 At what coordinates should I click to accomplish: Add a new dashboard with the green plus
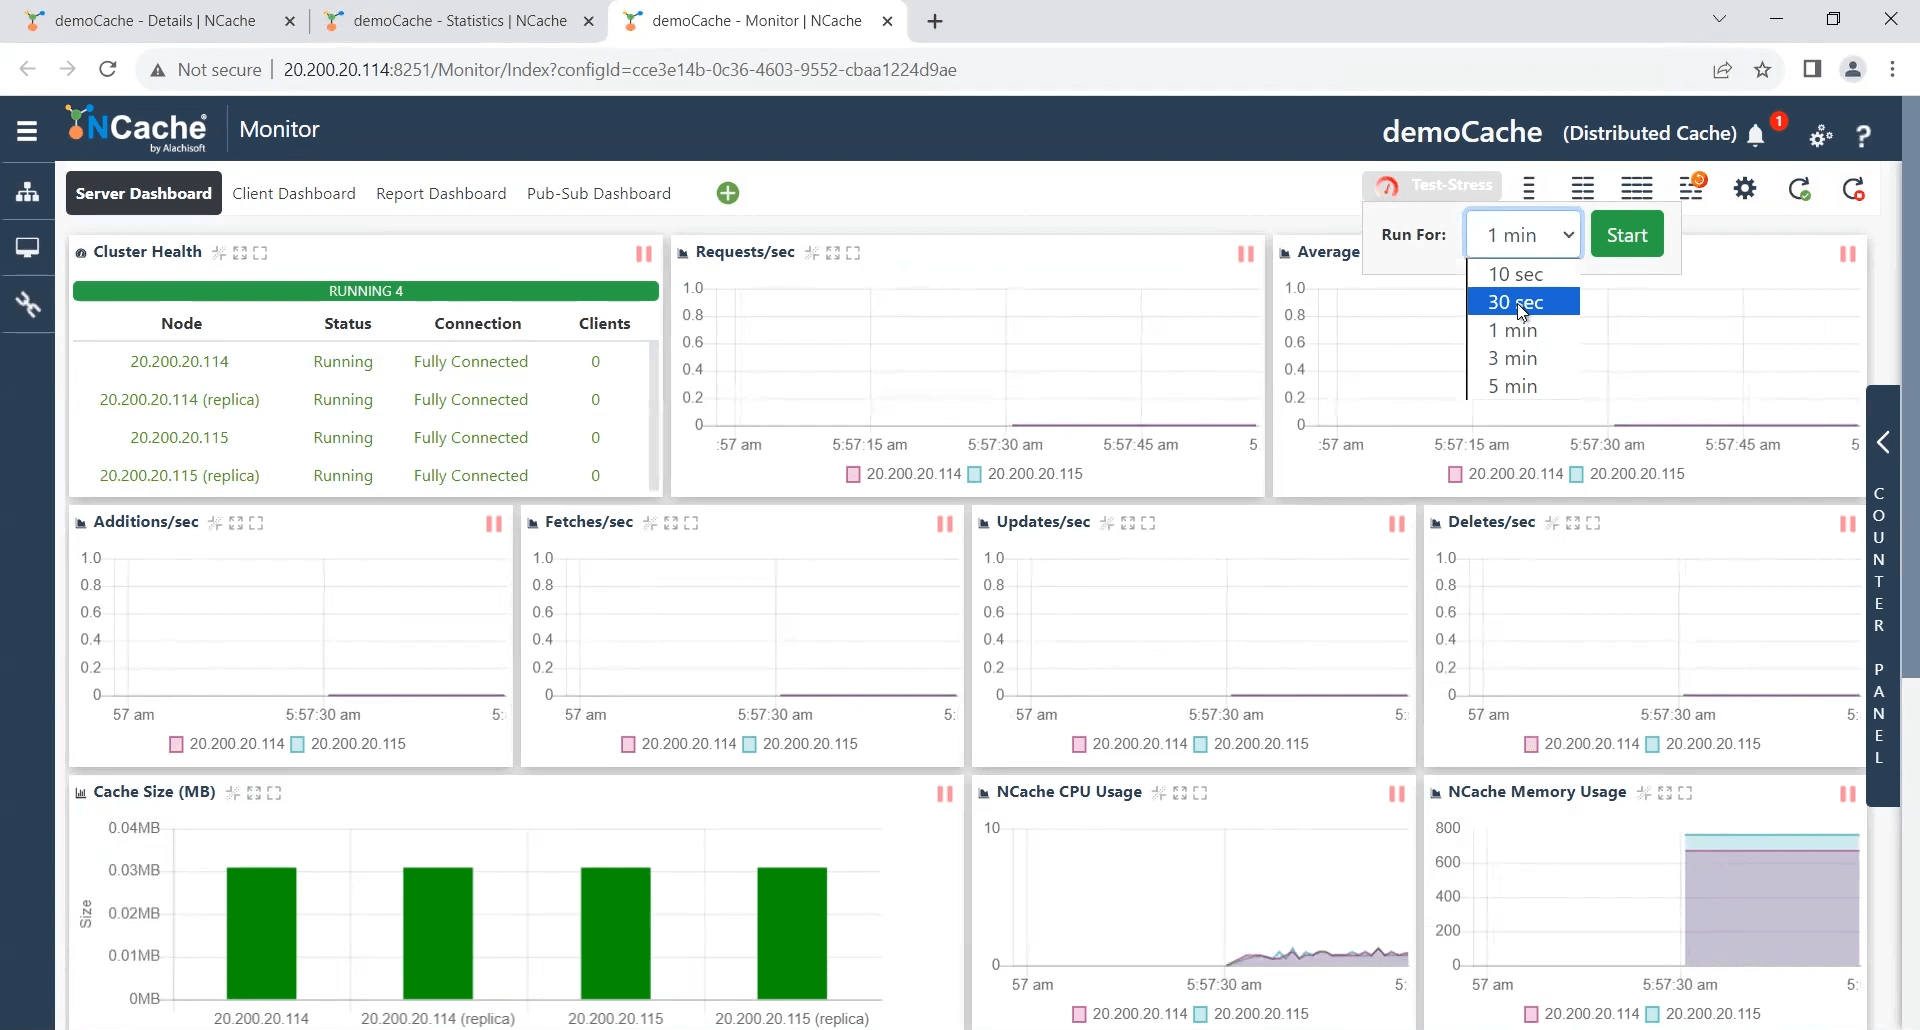(x=728, y=193)
